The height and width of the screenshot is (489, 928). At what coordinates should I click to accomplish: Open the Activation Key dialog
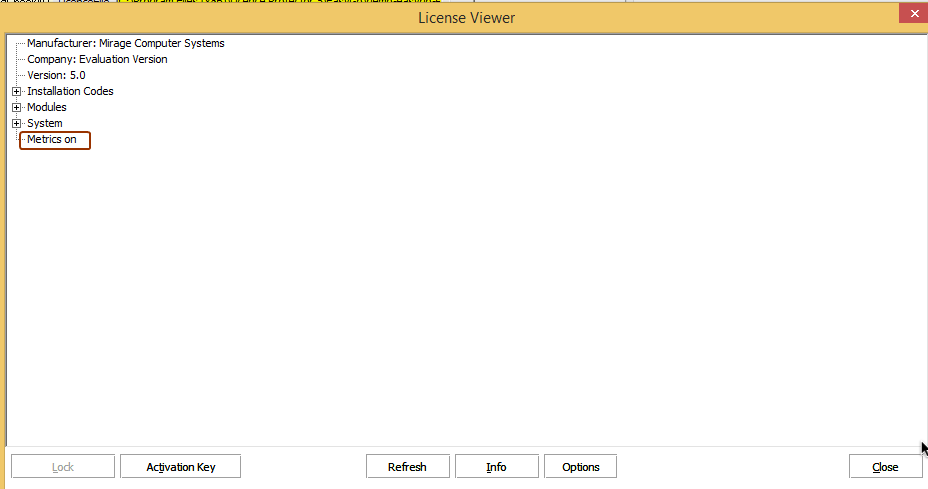(x=180, y=467)
